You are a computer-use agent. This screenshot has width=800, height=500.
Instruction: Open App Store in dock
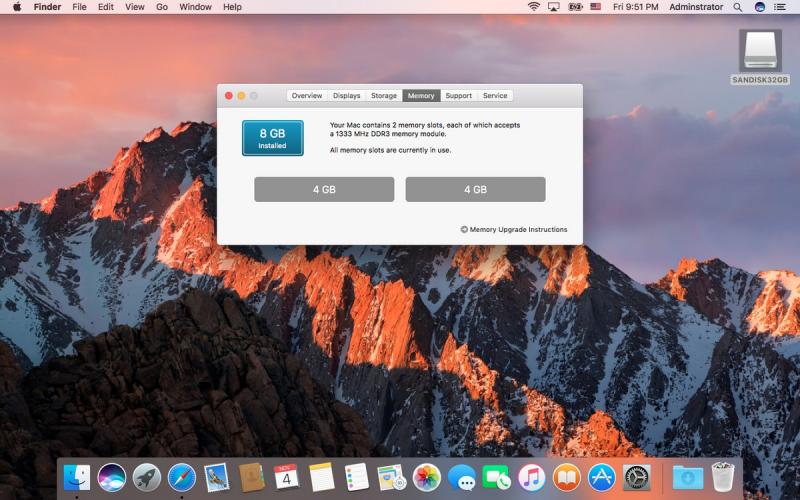point(602,478)
